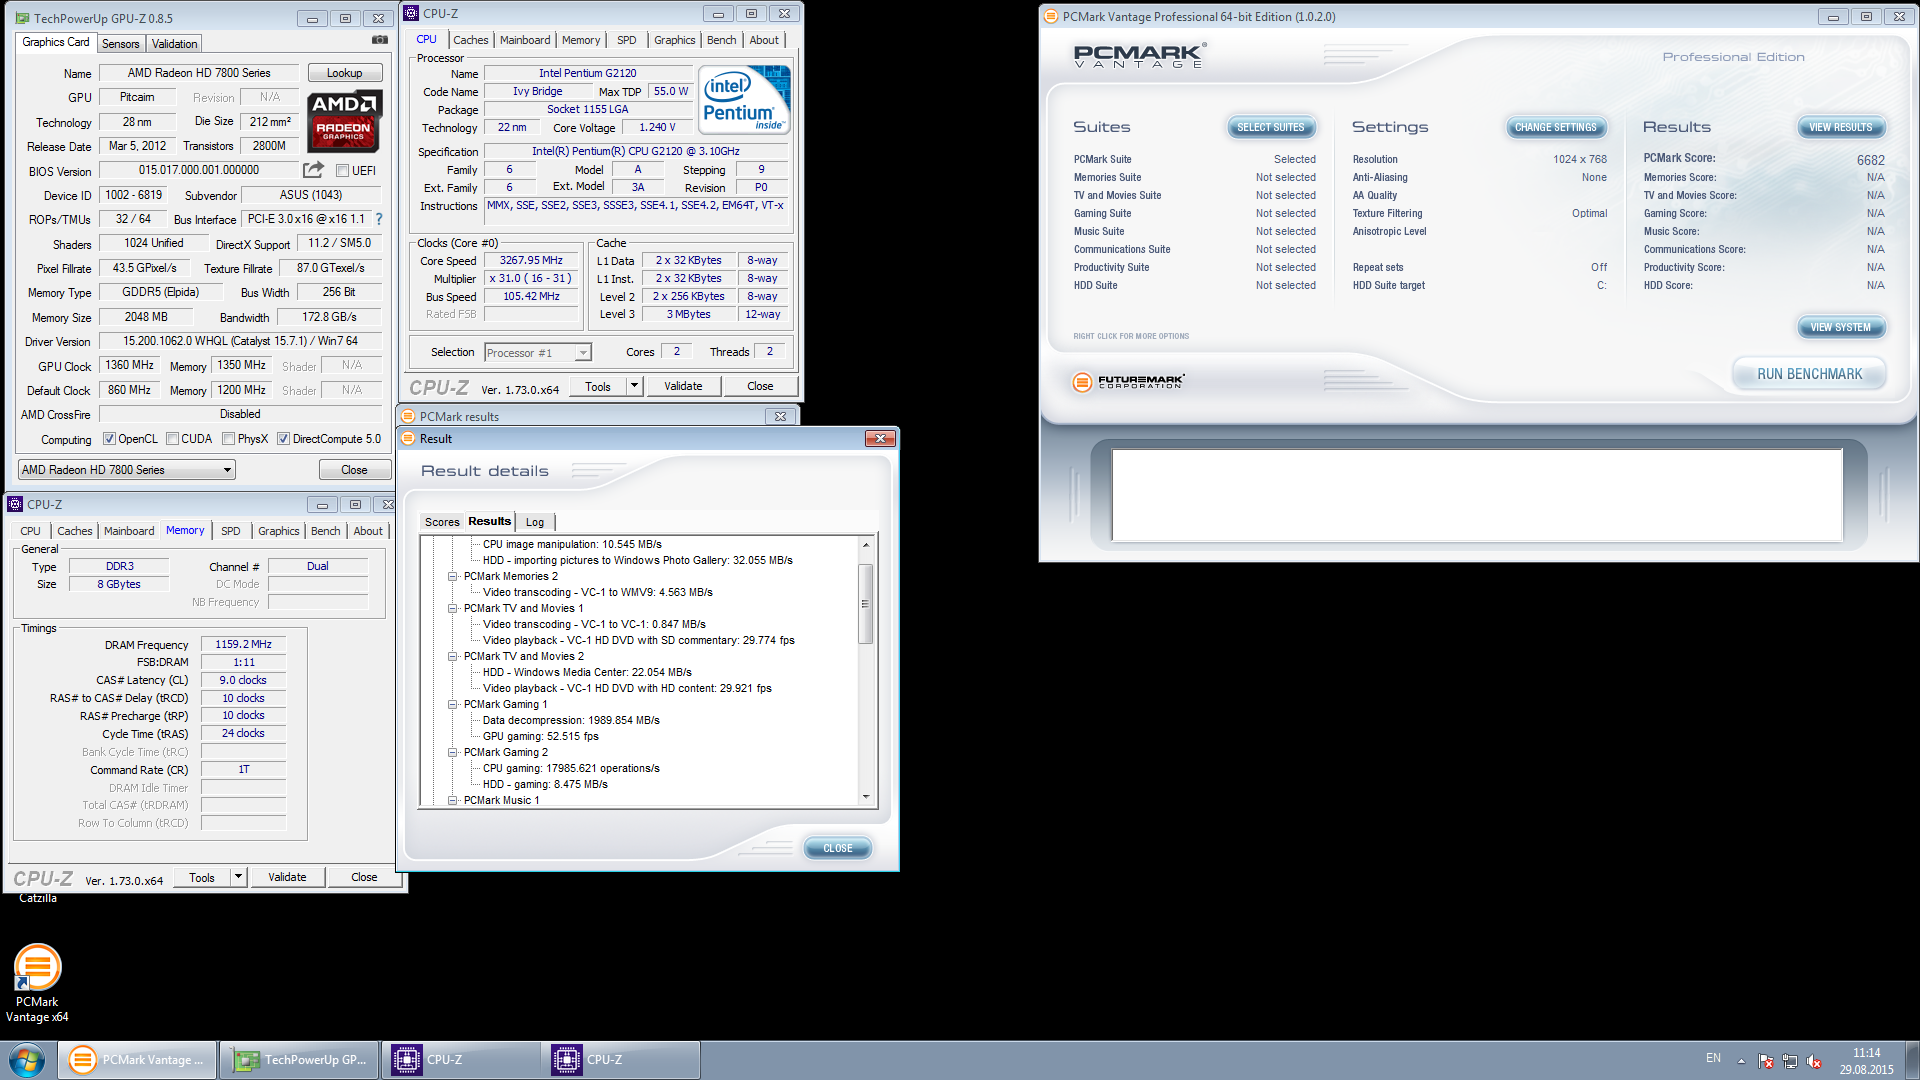Click the empty white text panel in PCMark Vantage
1920x1080 pixels.
[1477, 495]
